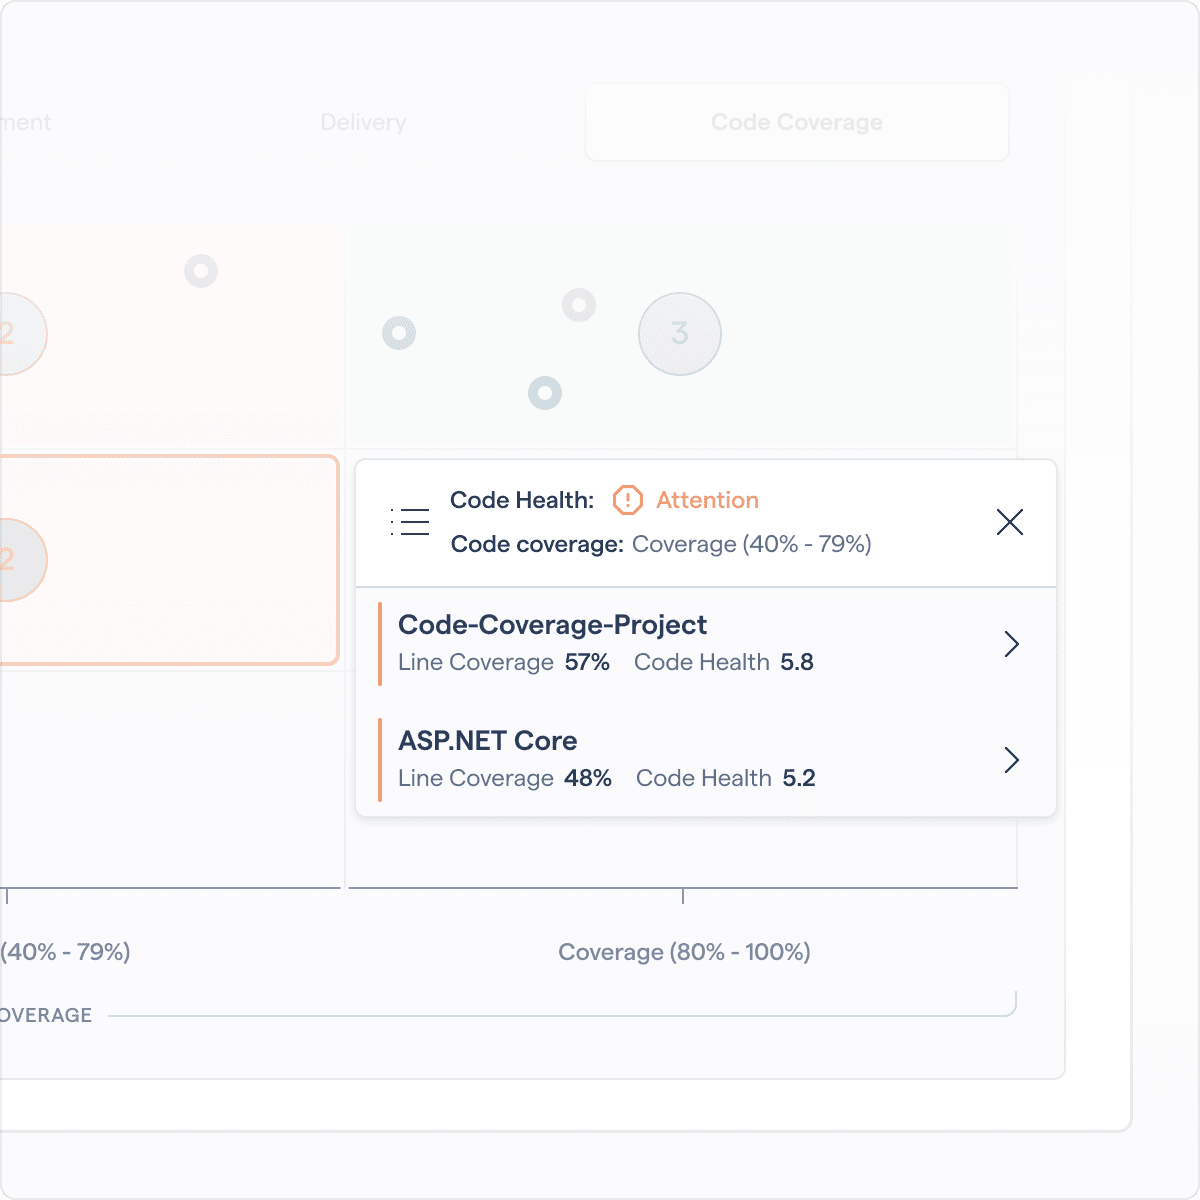Click the lone dot marker in the upper-left quadrant
This screenshot has height=1200, width=1200.
[x=201, y=269]
